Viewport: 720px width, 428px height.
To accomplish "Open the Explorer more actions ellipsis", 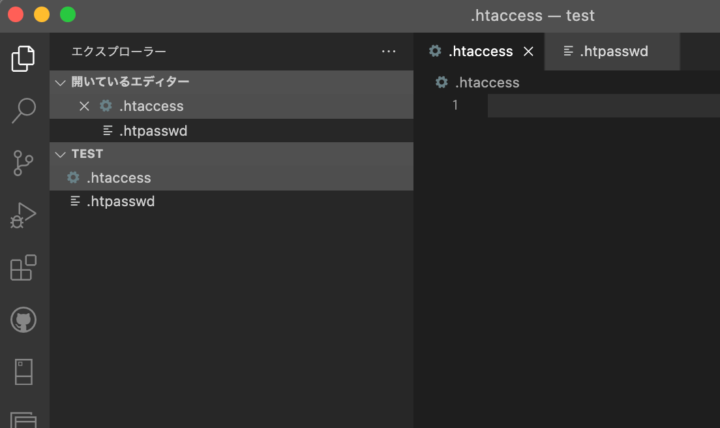I will (388, 51).
